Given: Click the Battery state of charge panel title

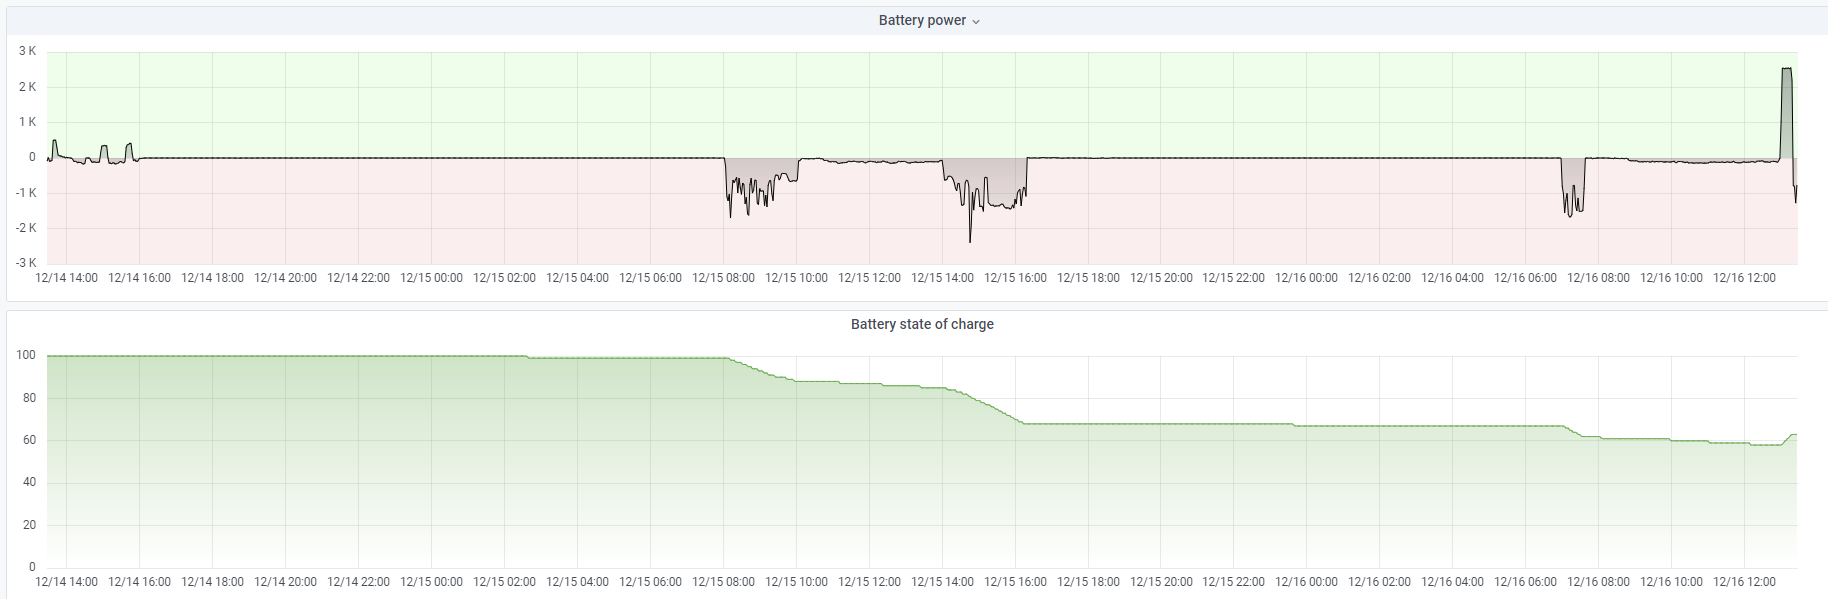Looking at the screenshot, I should [922, 324].
